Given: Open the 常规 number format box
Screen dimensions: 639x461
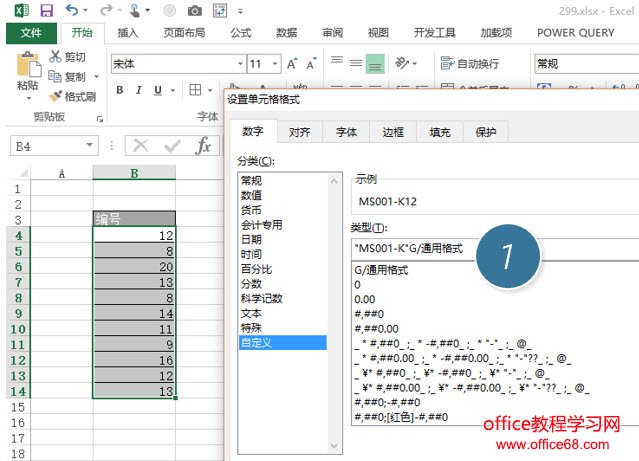Looking at the screenshot, I should click(x=586, y=64).
